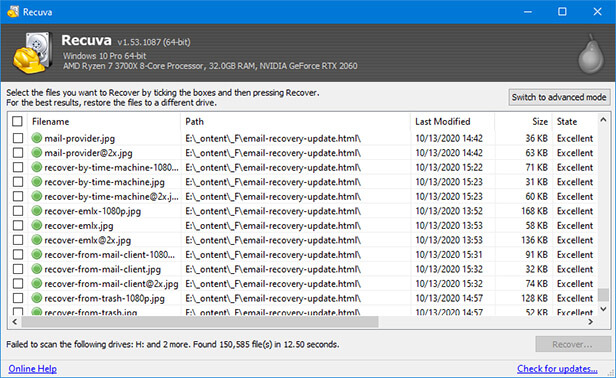616x378 pixels.
Task: Sort list by Size column header
Action: tap(523, 121)
